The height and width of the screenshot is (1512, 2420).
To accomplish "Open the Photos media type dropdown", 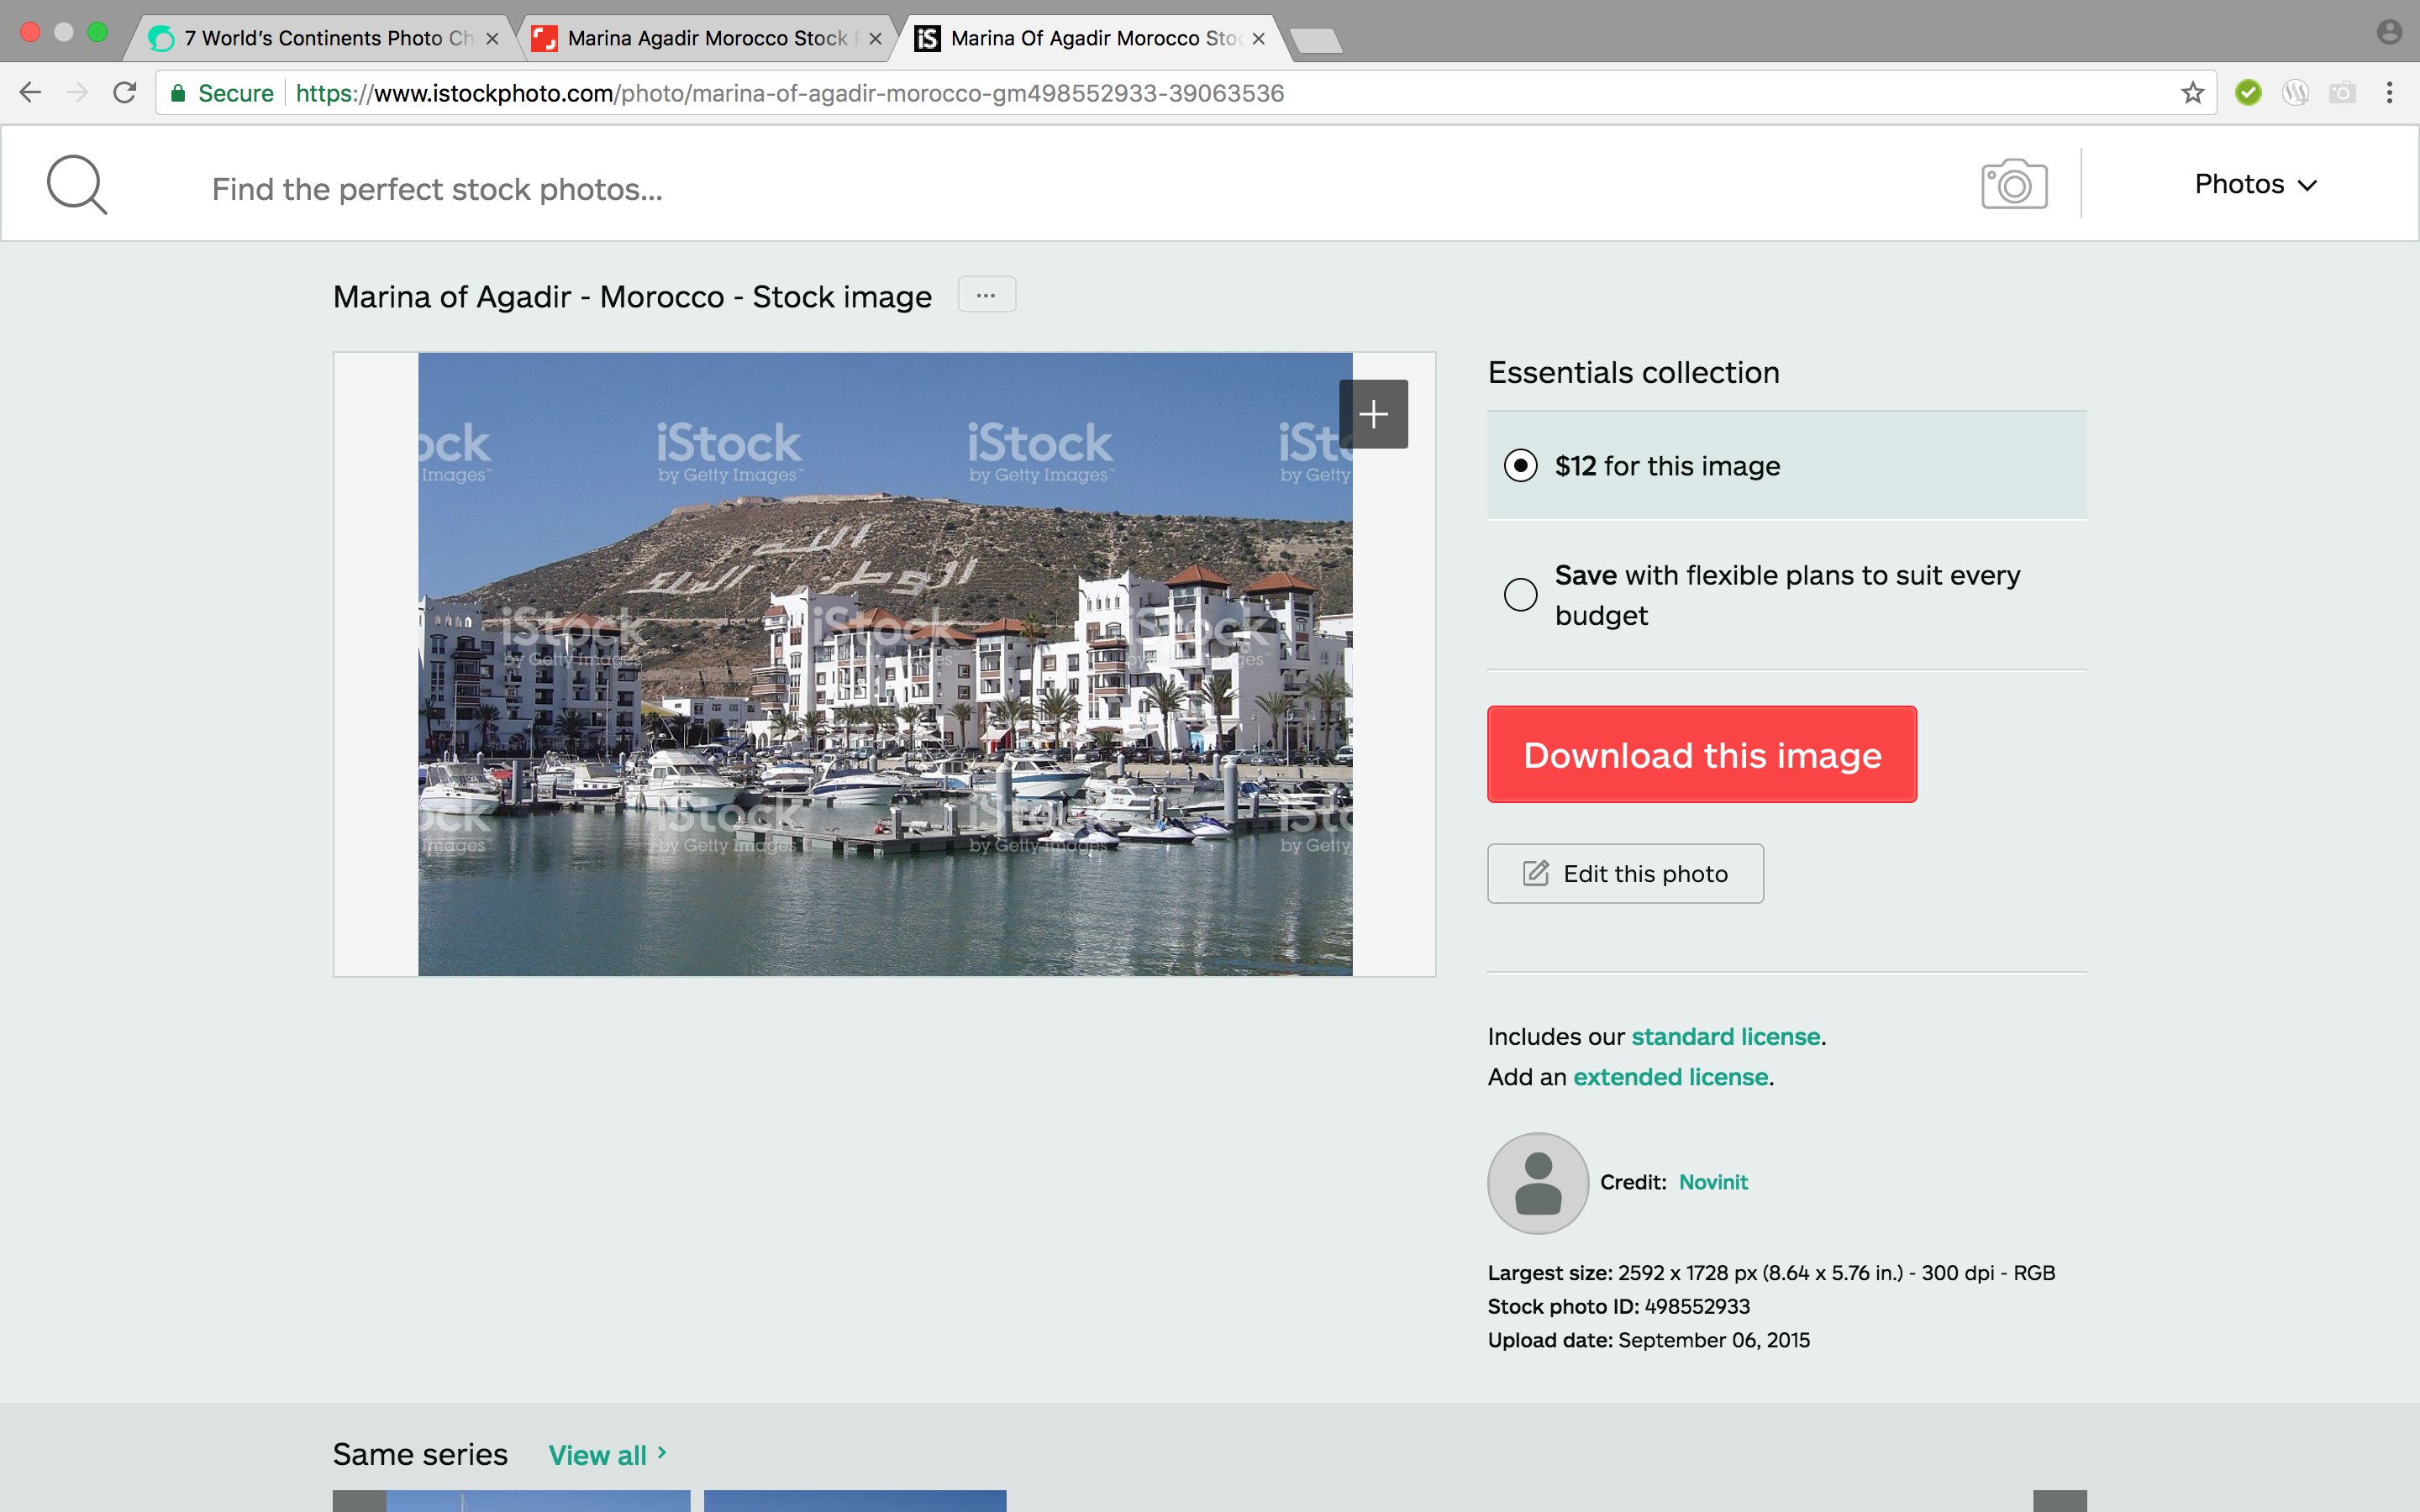I will (2255, 184).
